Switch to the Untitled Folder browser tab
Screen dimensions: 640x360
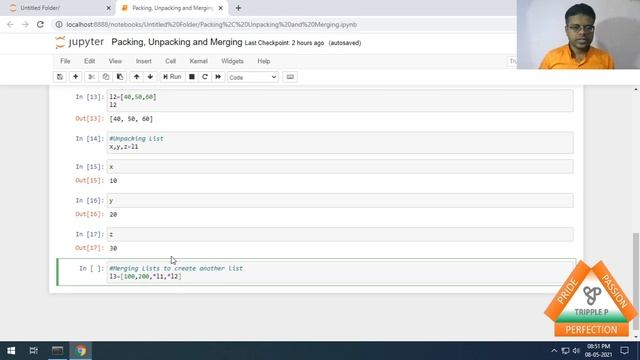click(57, 8)
